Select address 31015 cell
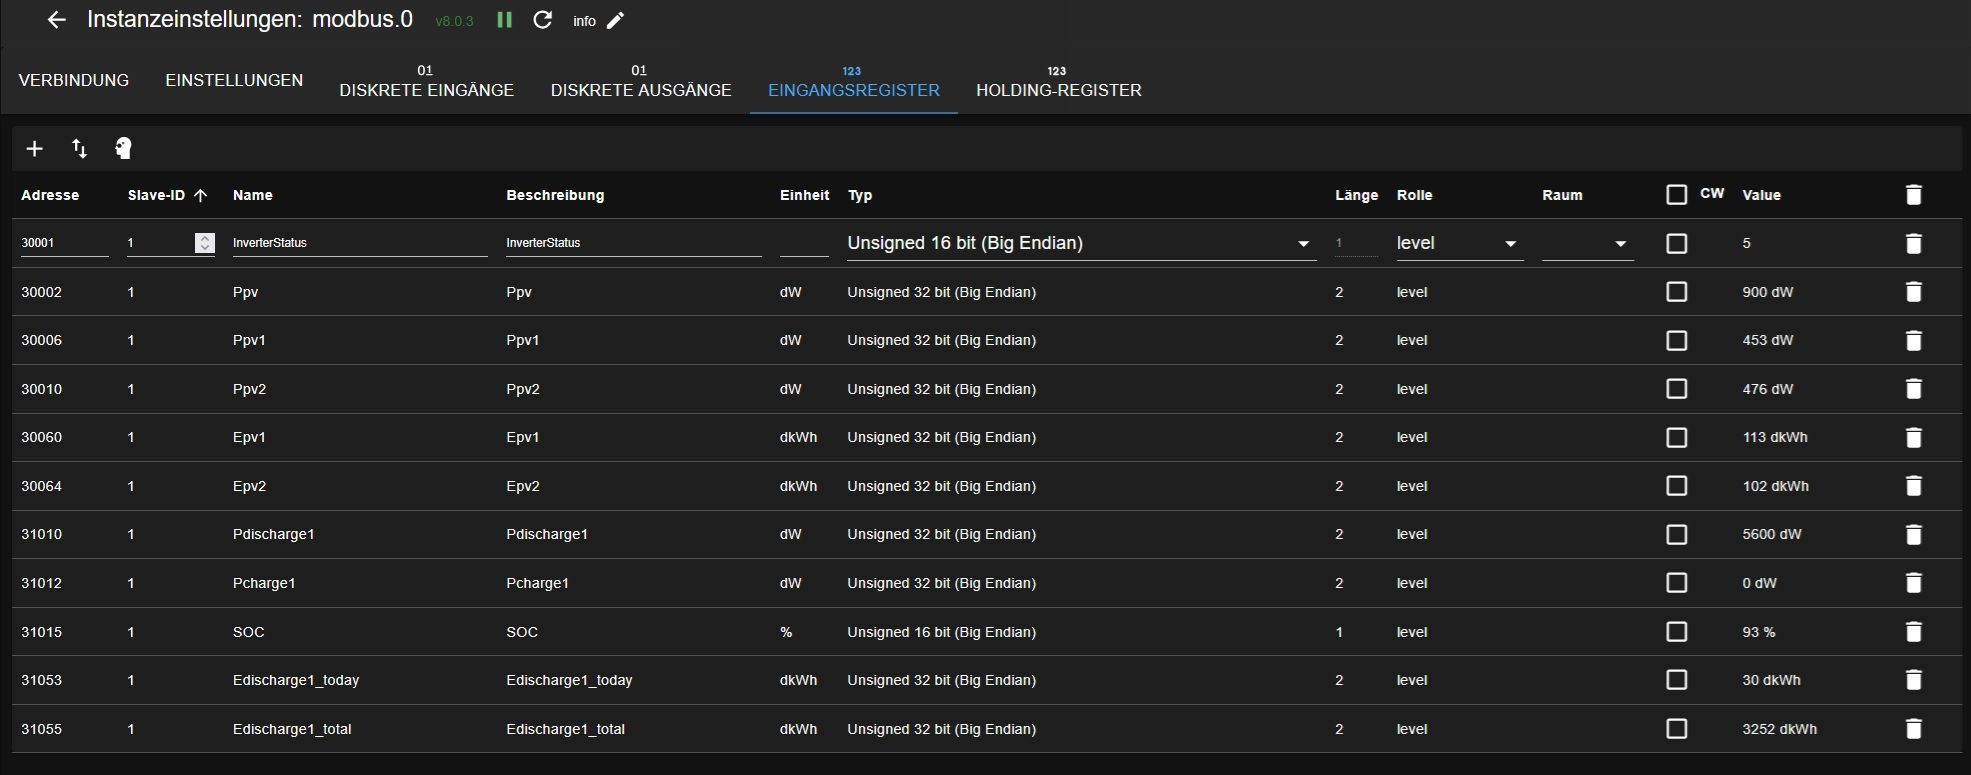 coord(42,632)
